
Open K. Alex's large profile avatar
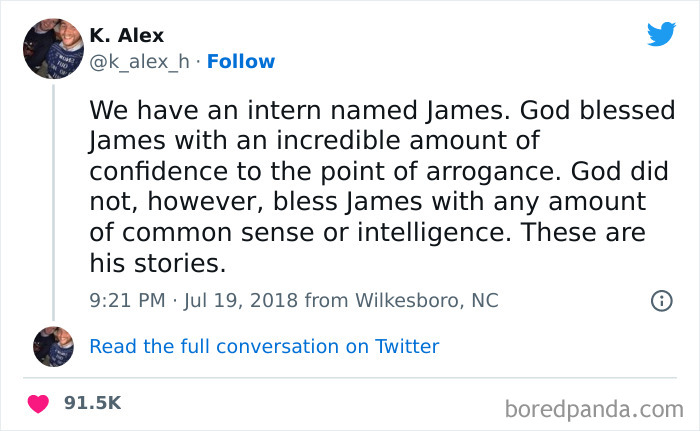[x=53, y=48]
